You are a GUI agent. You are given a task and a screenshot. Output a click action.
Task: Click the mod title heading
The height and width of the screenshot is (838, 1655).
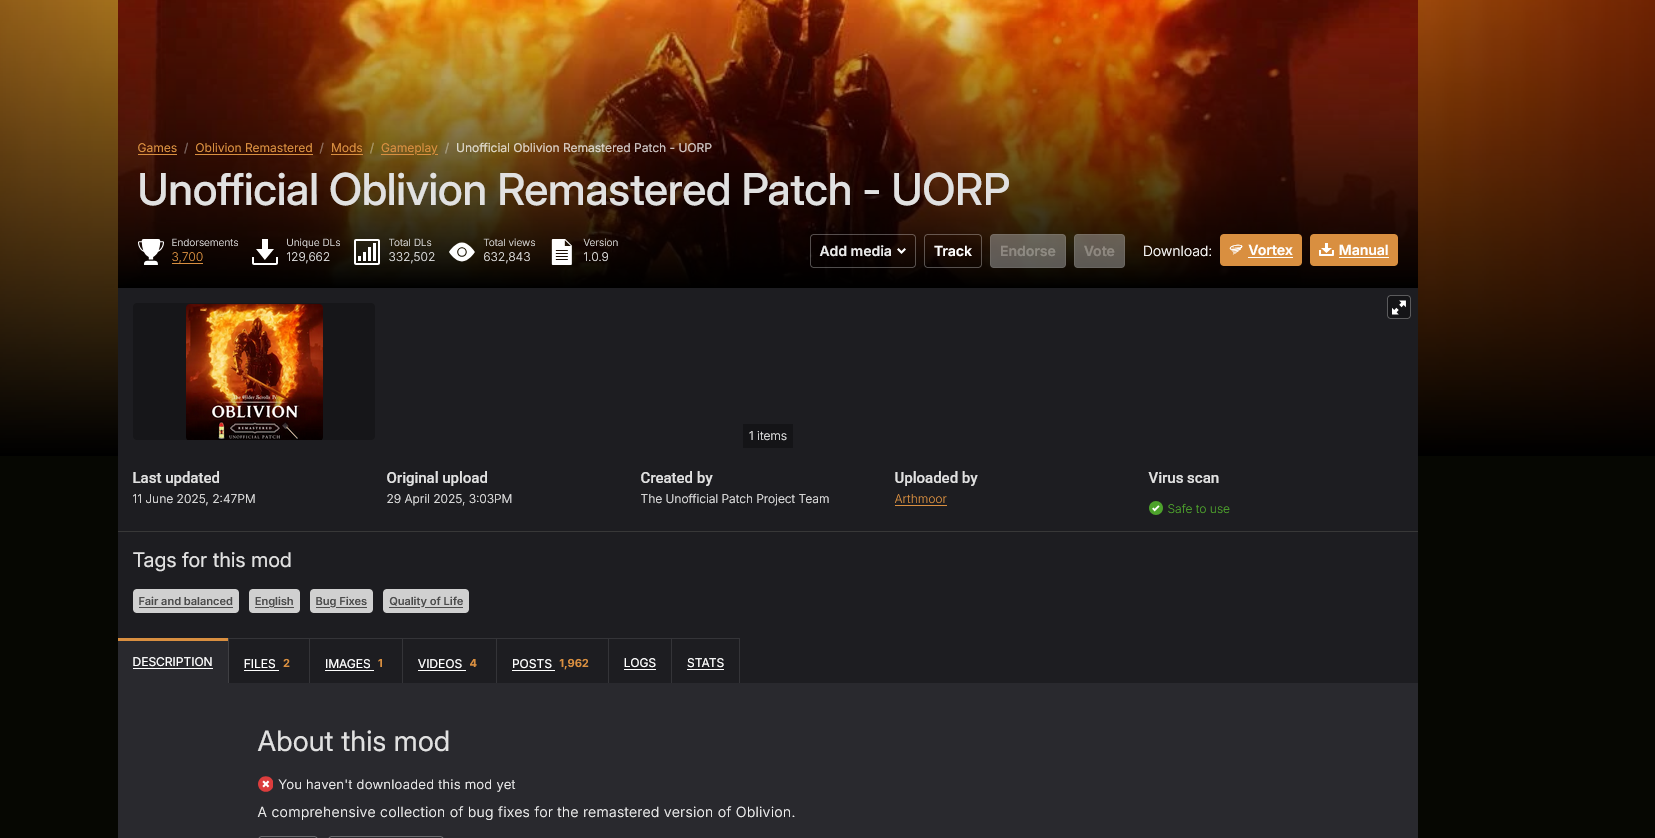pos(574,190)
